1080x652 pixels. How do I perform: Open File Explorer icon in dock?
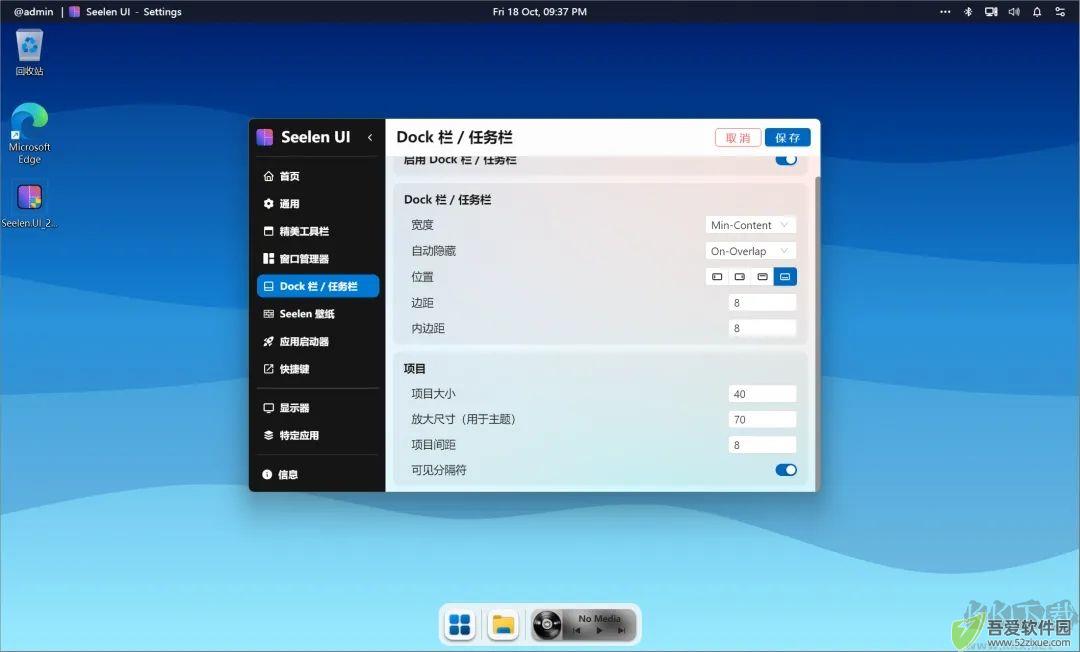pos(503,625)
